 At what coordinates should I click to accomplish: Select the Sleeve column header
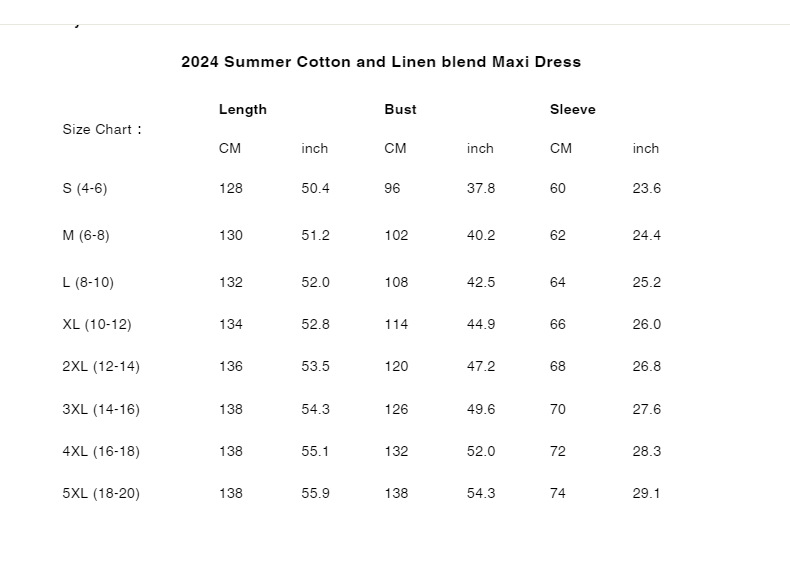tap(572, 109)
